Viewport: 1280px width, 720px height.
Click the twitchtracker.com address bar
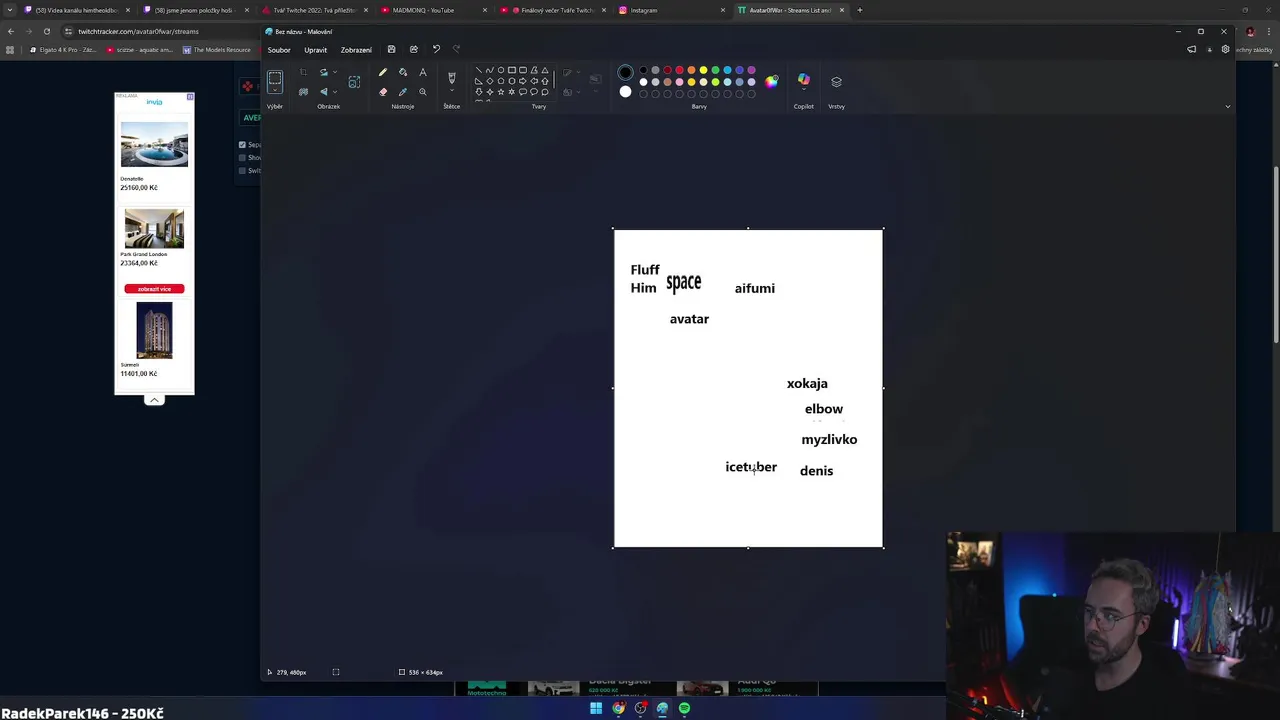(x=160, y=31)
